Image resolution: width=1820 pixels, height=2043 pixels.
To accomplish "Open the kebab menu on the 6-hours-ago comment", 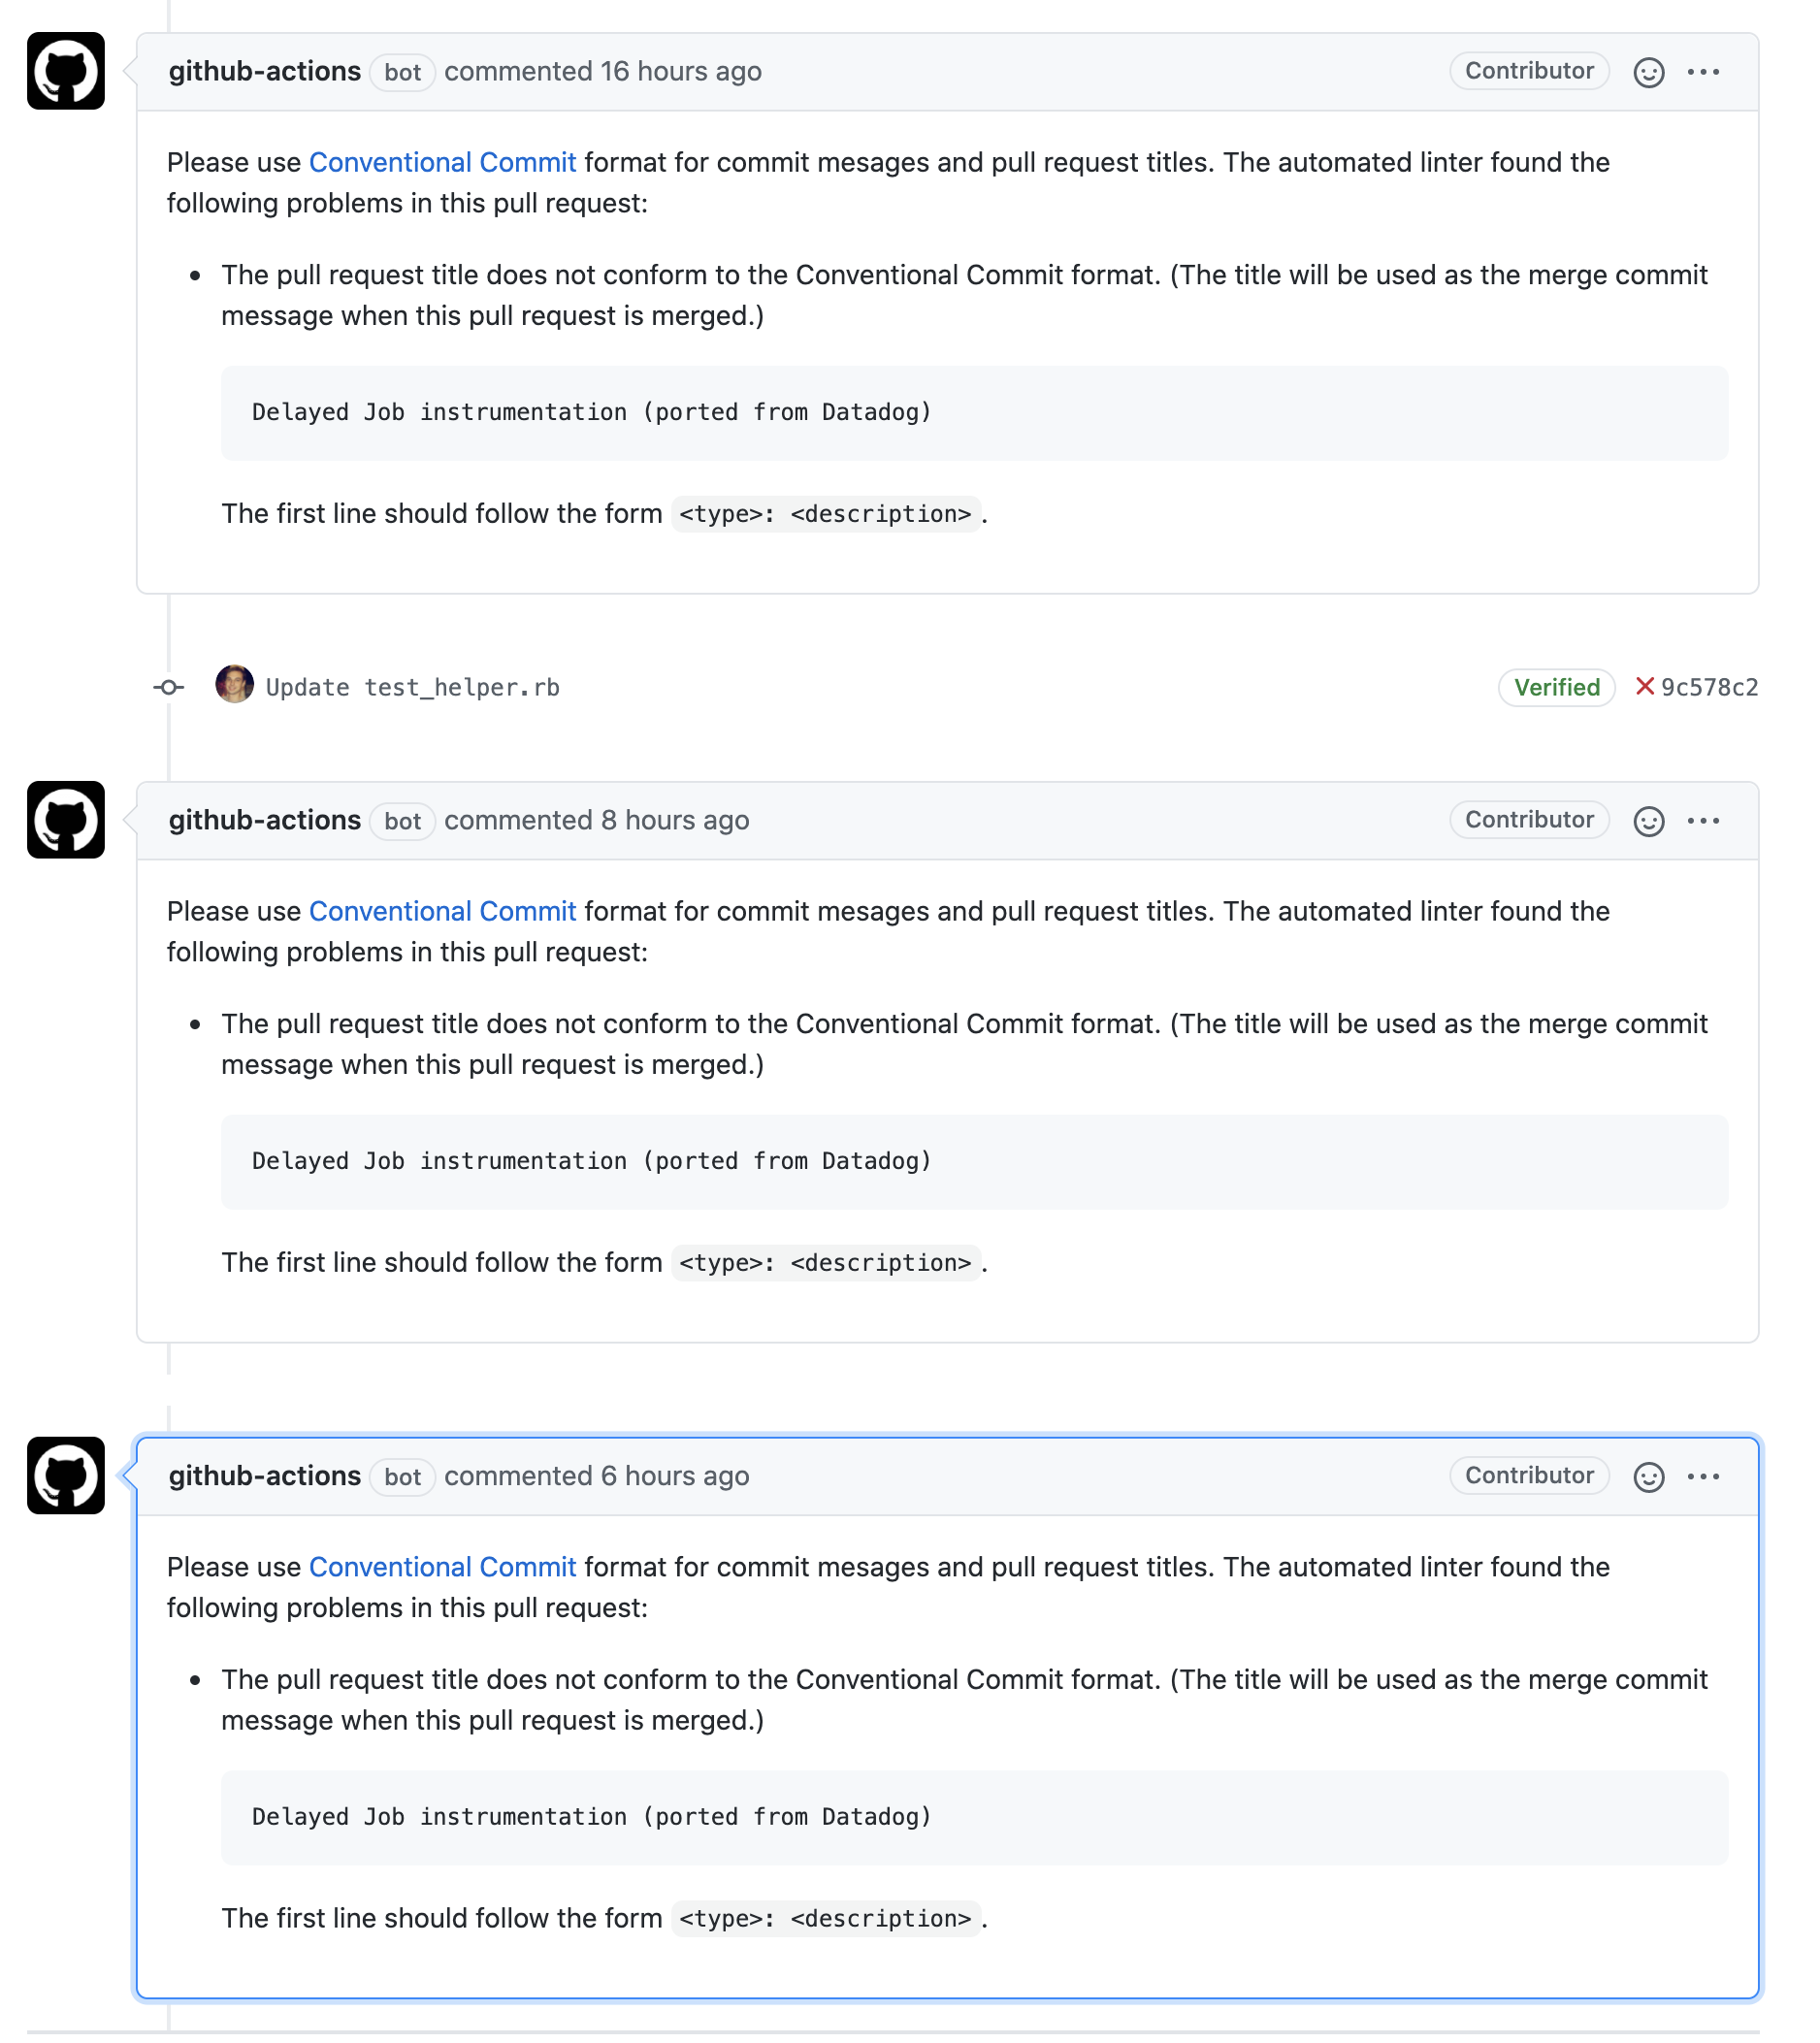I will click(x=1706, y=1476).
